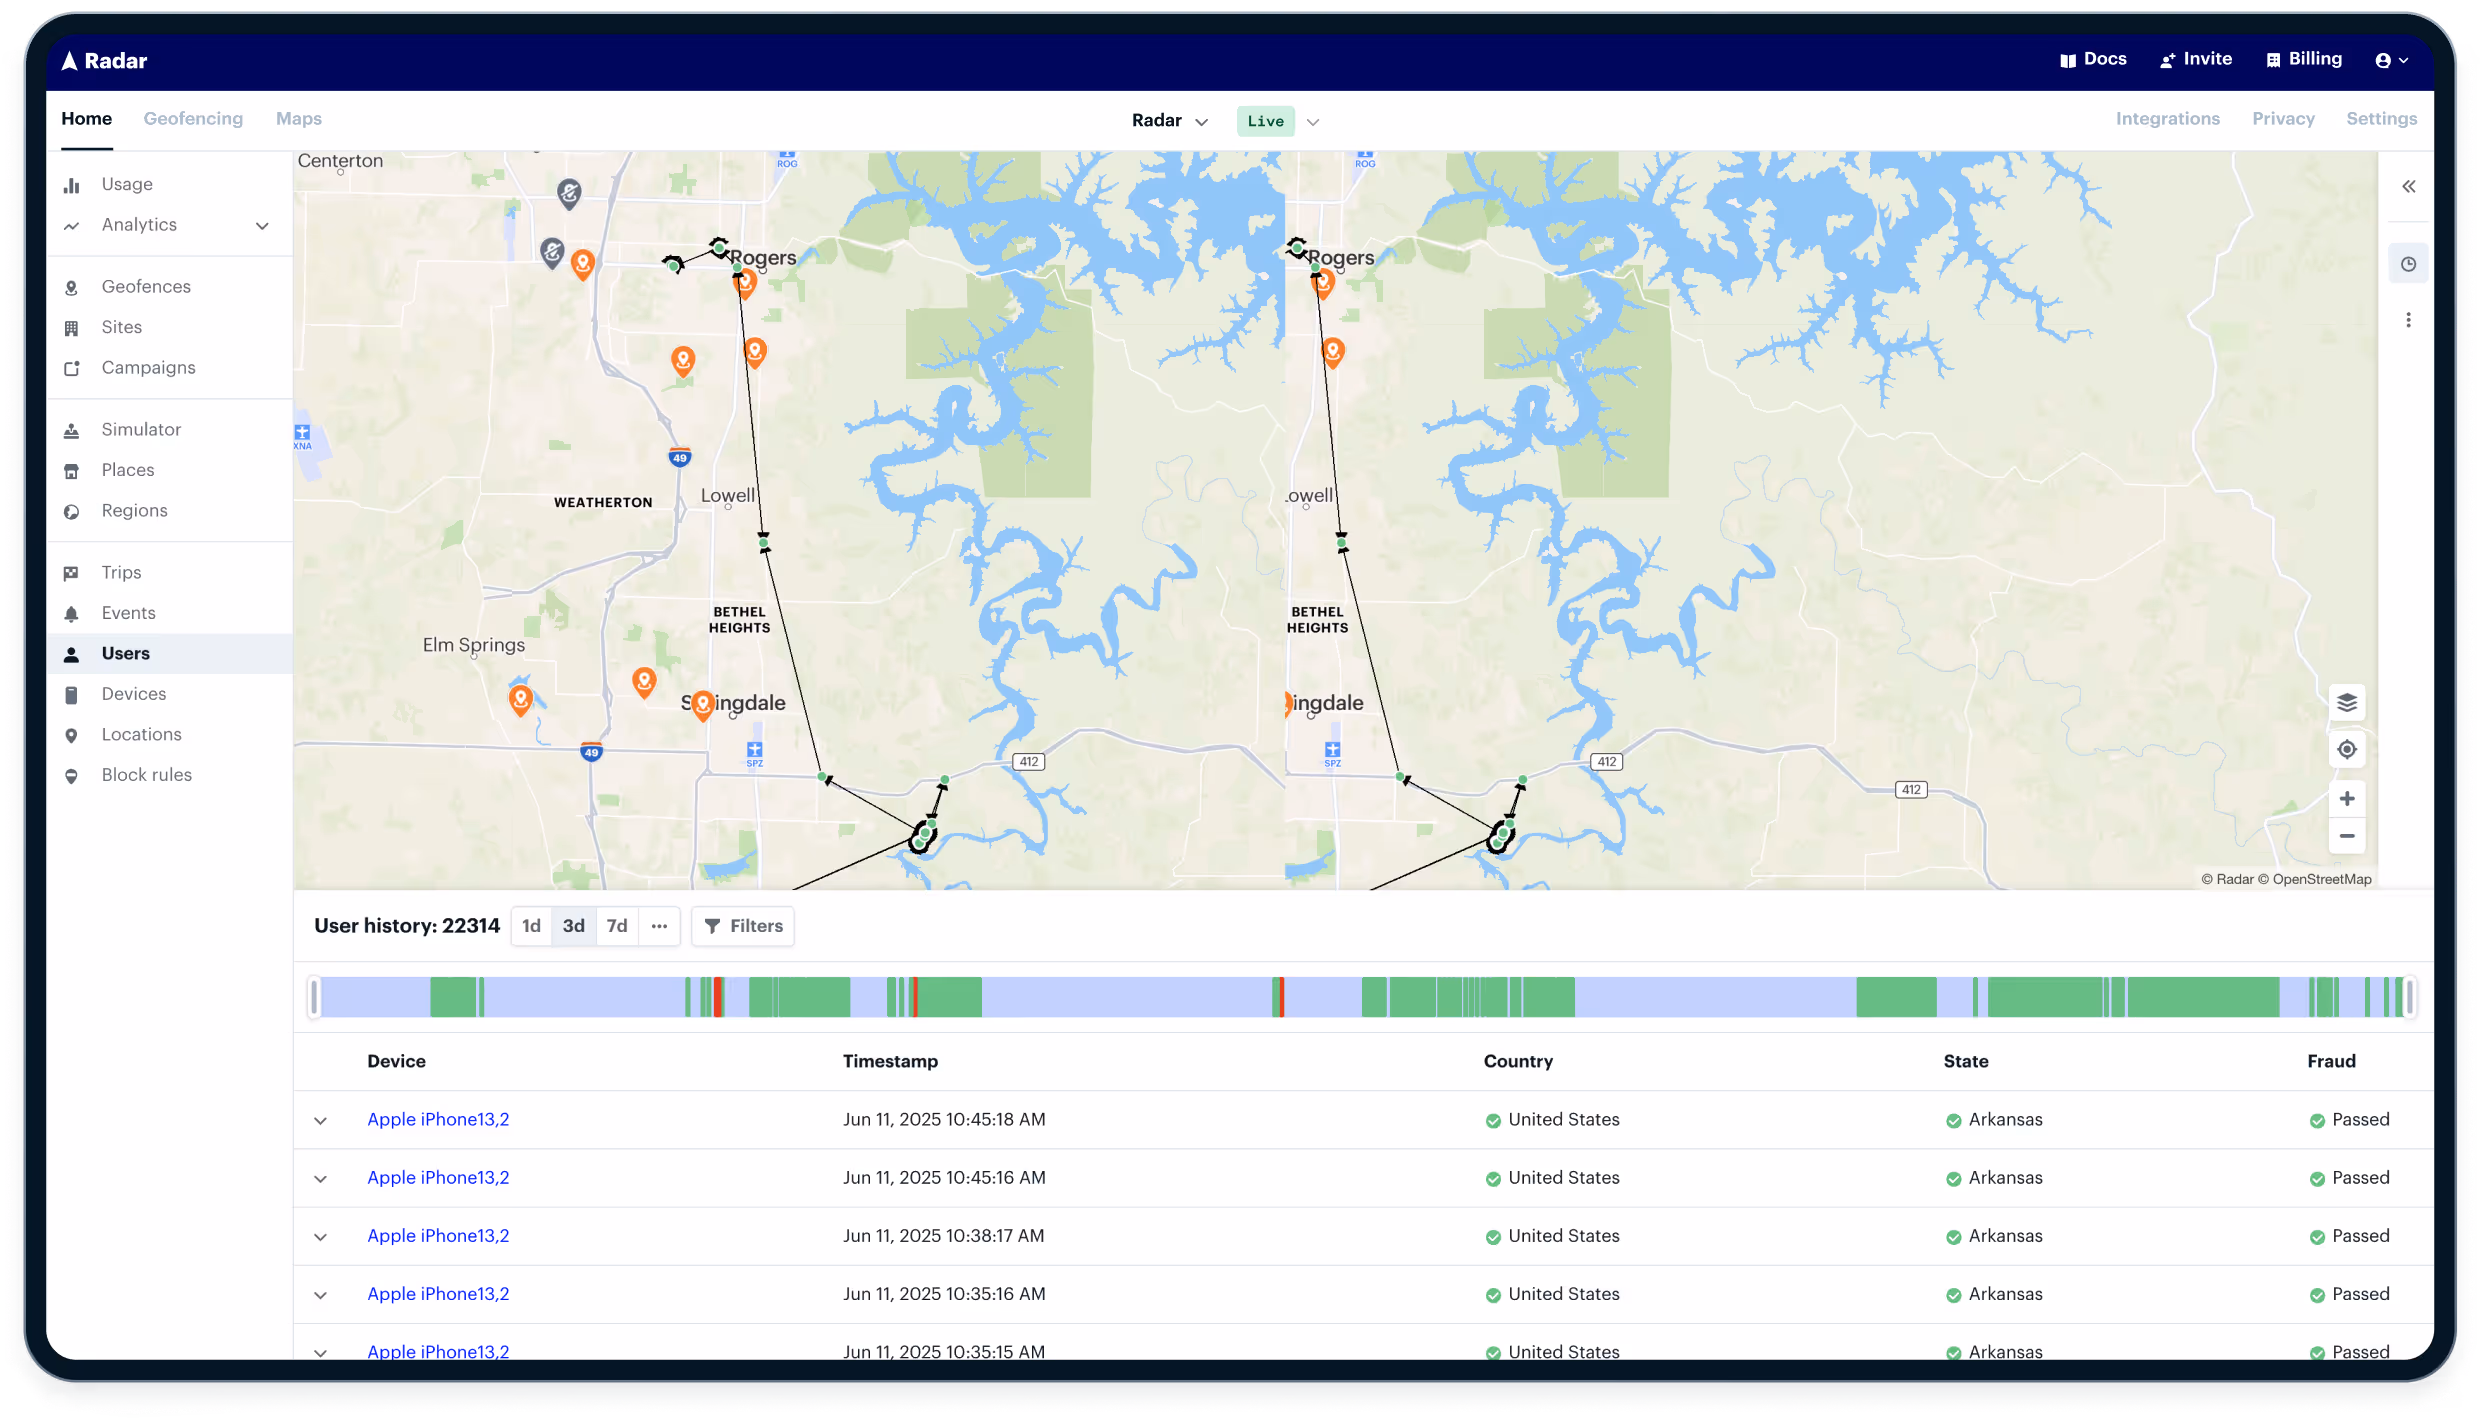Open the vertical three-dot menu

[x=2408, y=320]
